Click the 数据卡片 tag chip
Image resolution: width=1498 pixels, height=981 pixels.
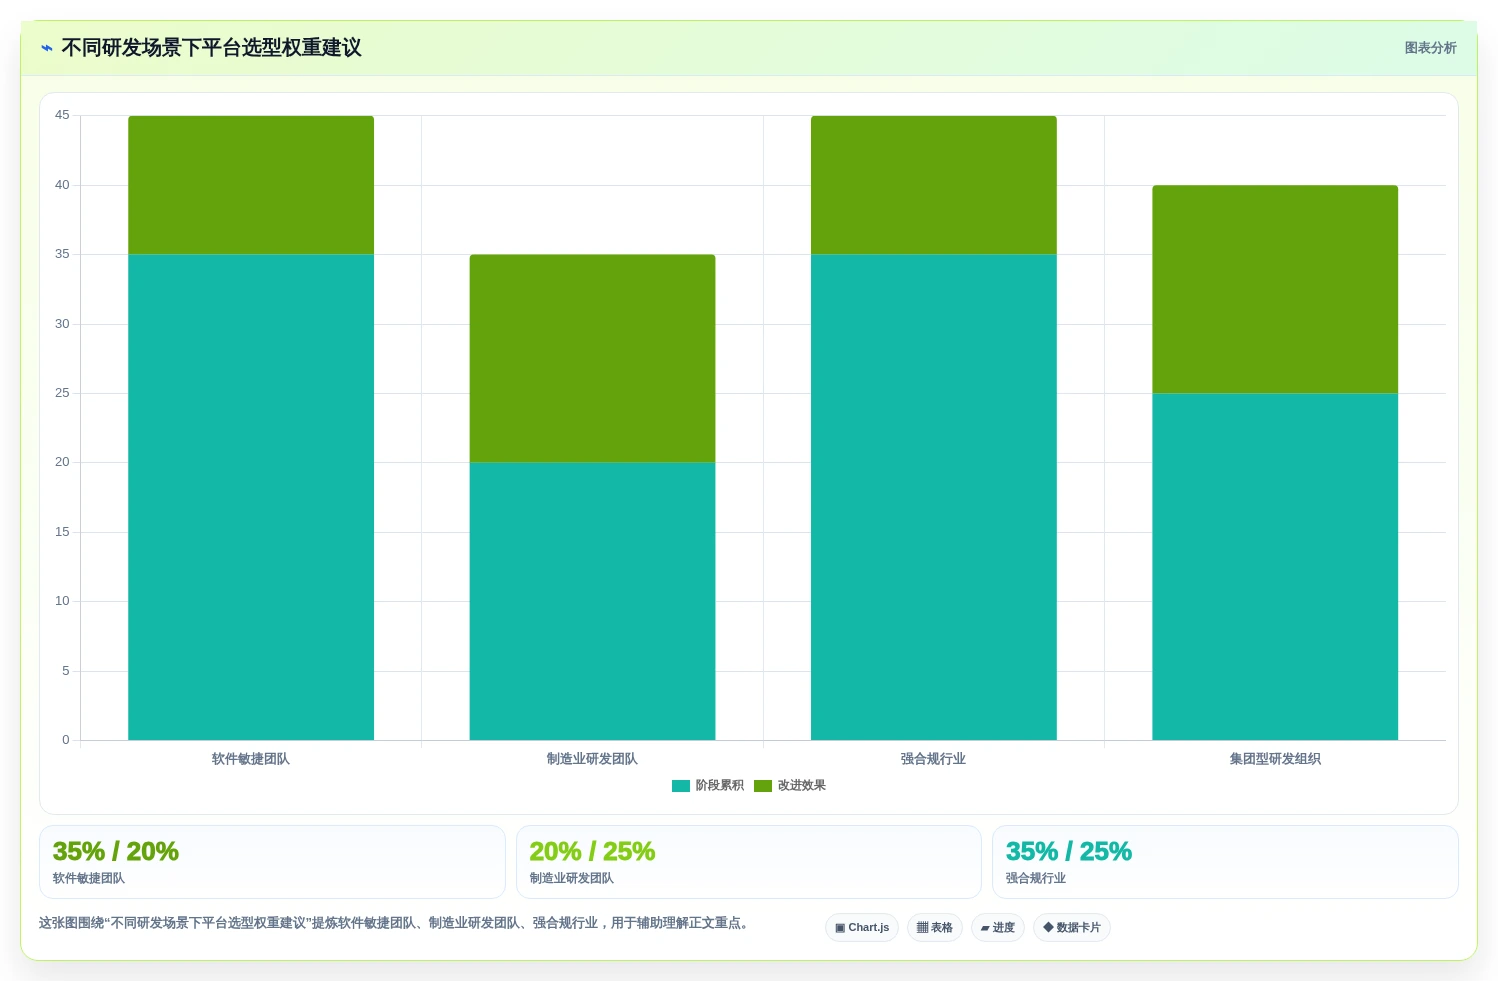(x=1072, y=928)
